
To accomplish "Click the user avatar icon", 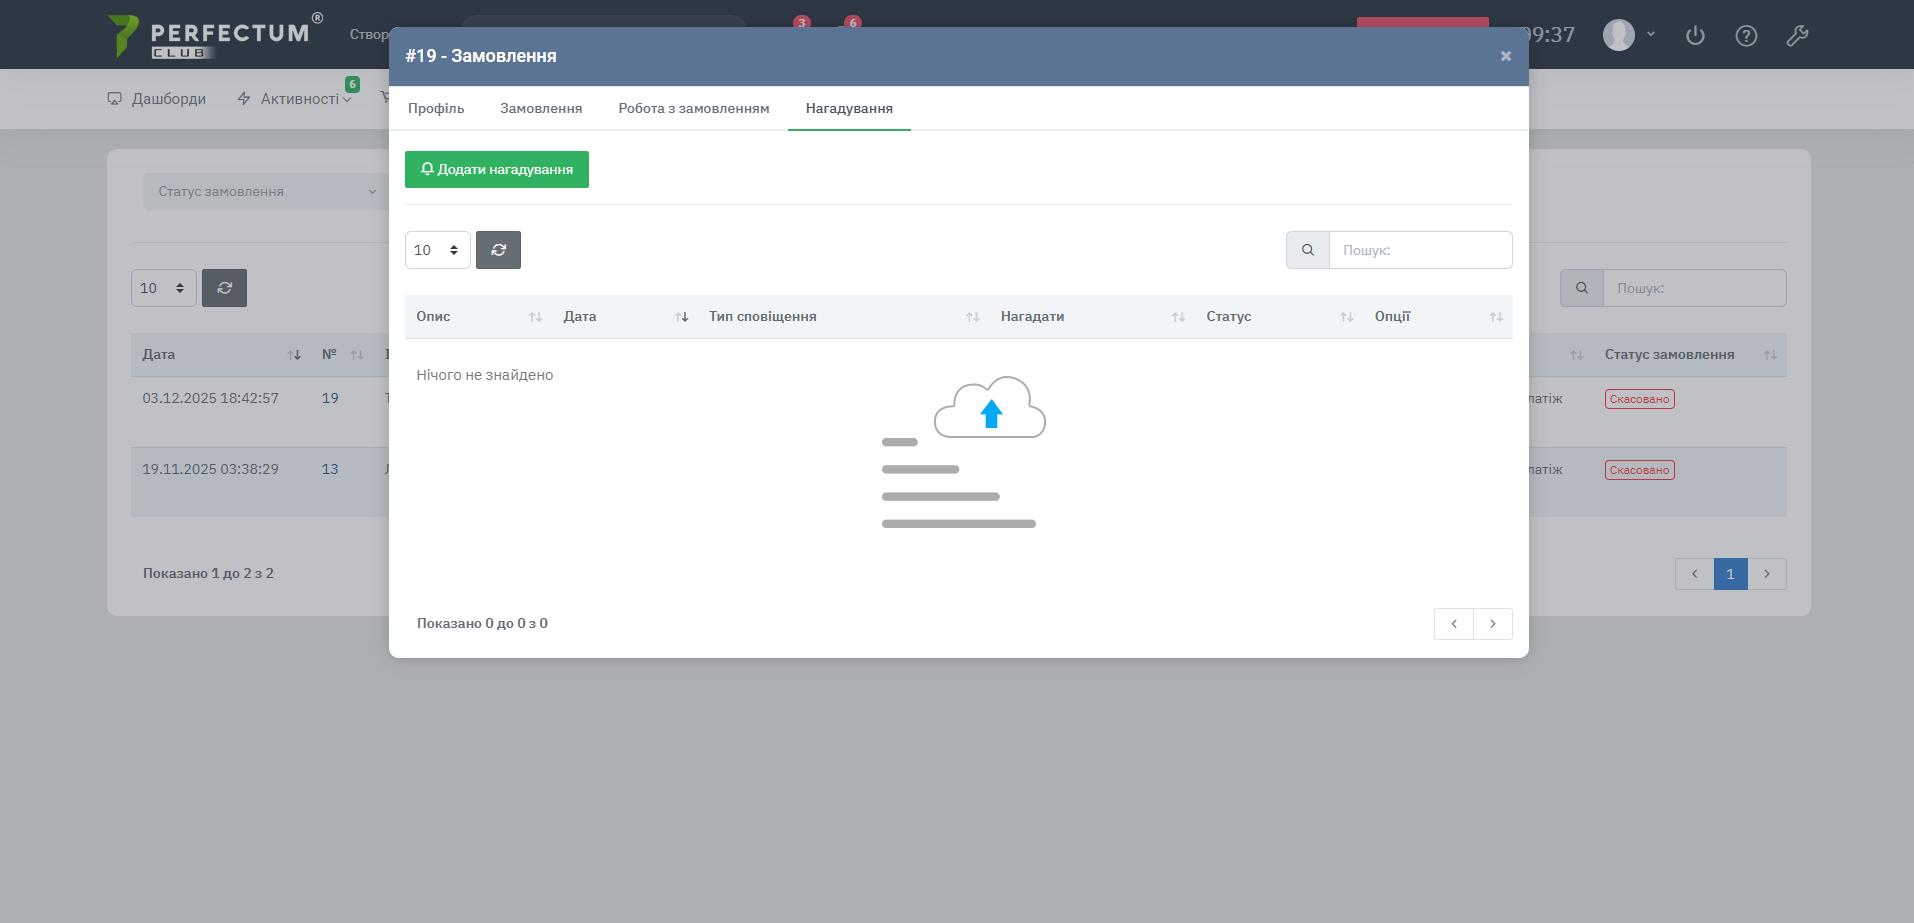I will tap(1618, 35).
